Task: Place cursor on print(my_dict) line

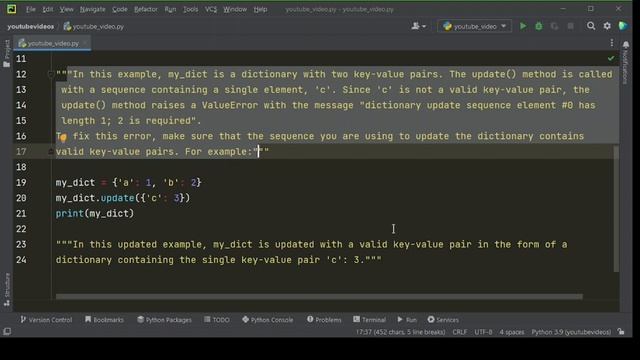Action: pos(95,213)
